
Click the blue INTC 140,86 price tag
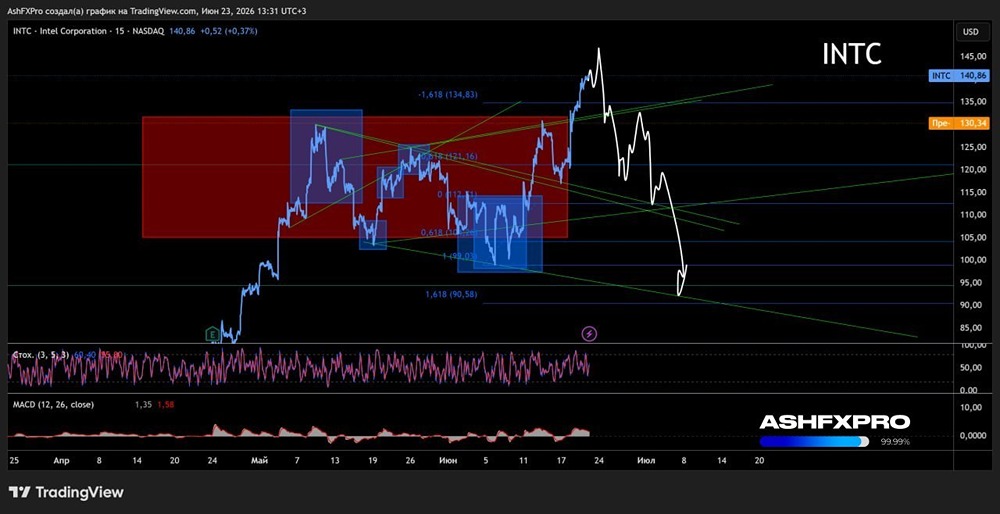pyautogui.click(x=960, y=76)
